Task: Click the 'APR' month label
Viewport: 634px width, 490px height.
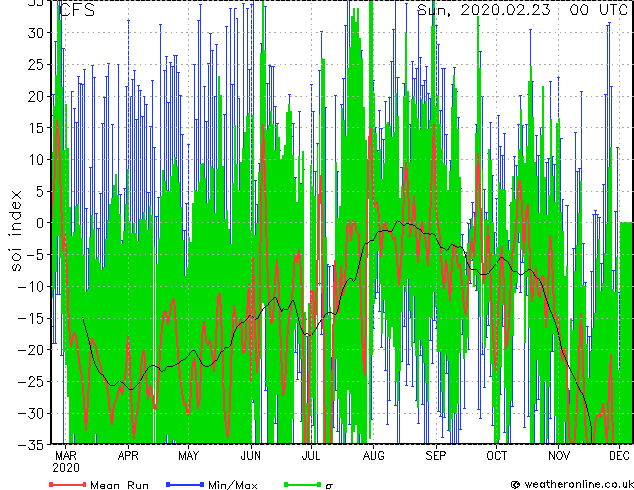Action: click(128, 456)
